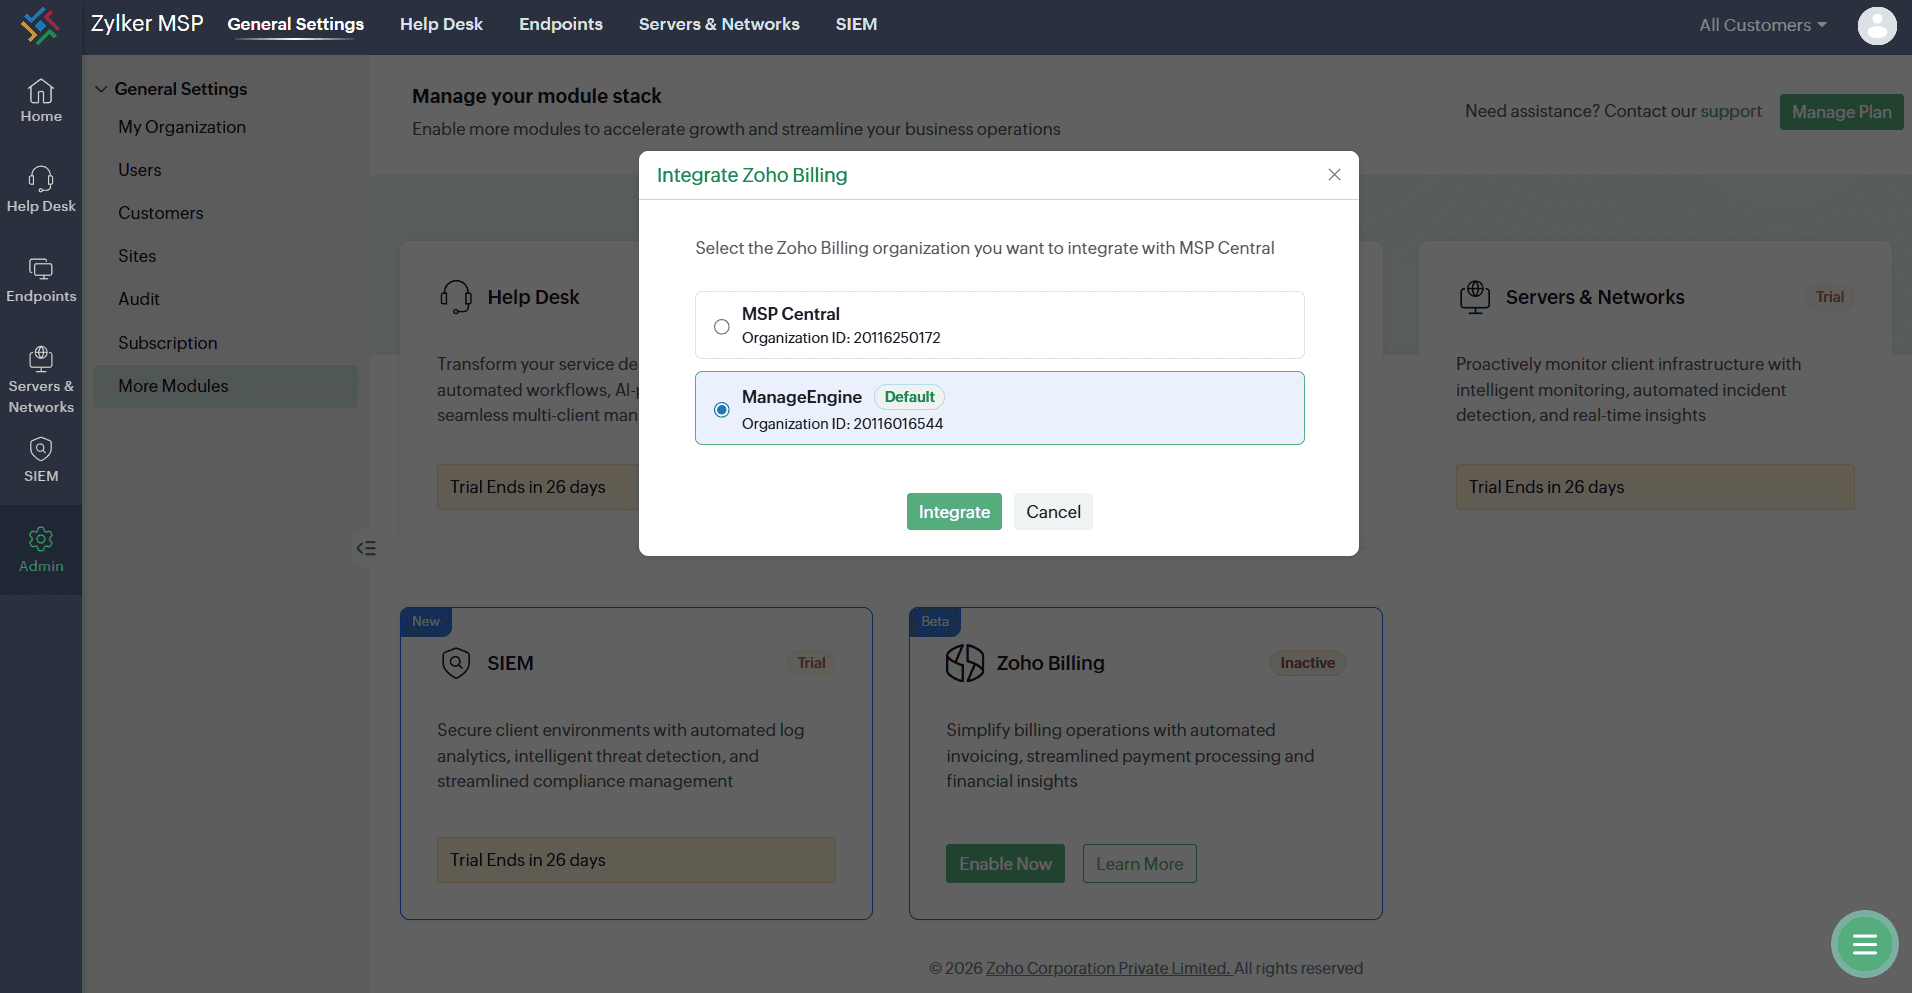
Task: Collapse the General Settings tree
Action: (101, 89)
